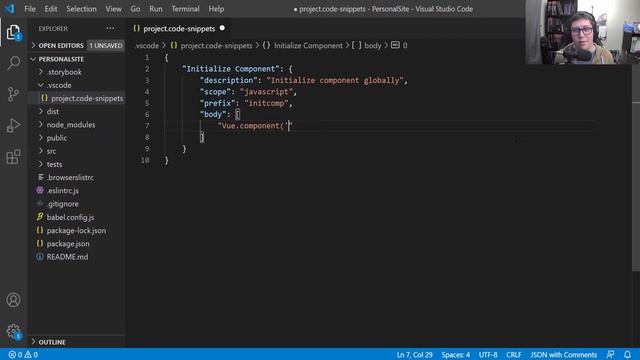Viewport: 640px width, 360px height.
Task: Click the errors and warnings status indicator
Action: point(23,355)
